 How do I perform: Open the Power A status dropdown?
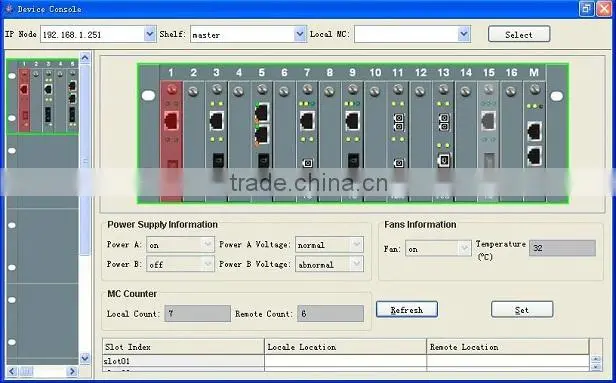tap(208, 244)
